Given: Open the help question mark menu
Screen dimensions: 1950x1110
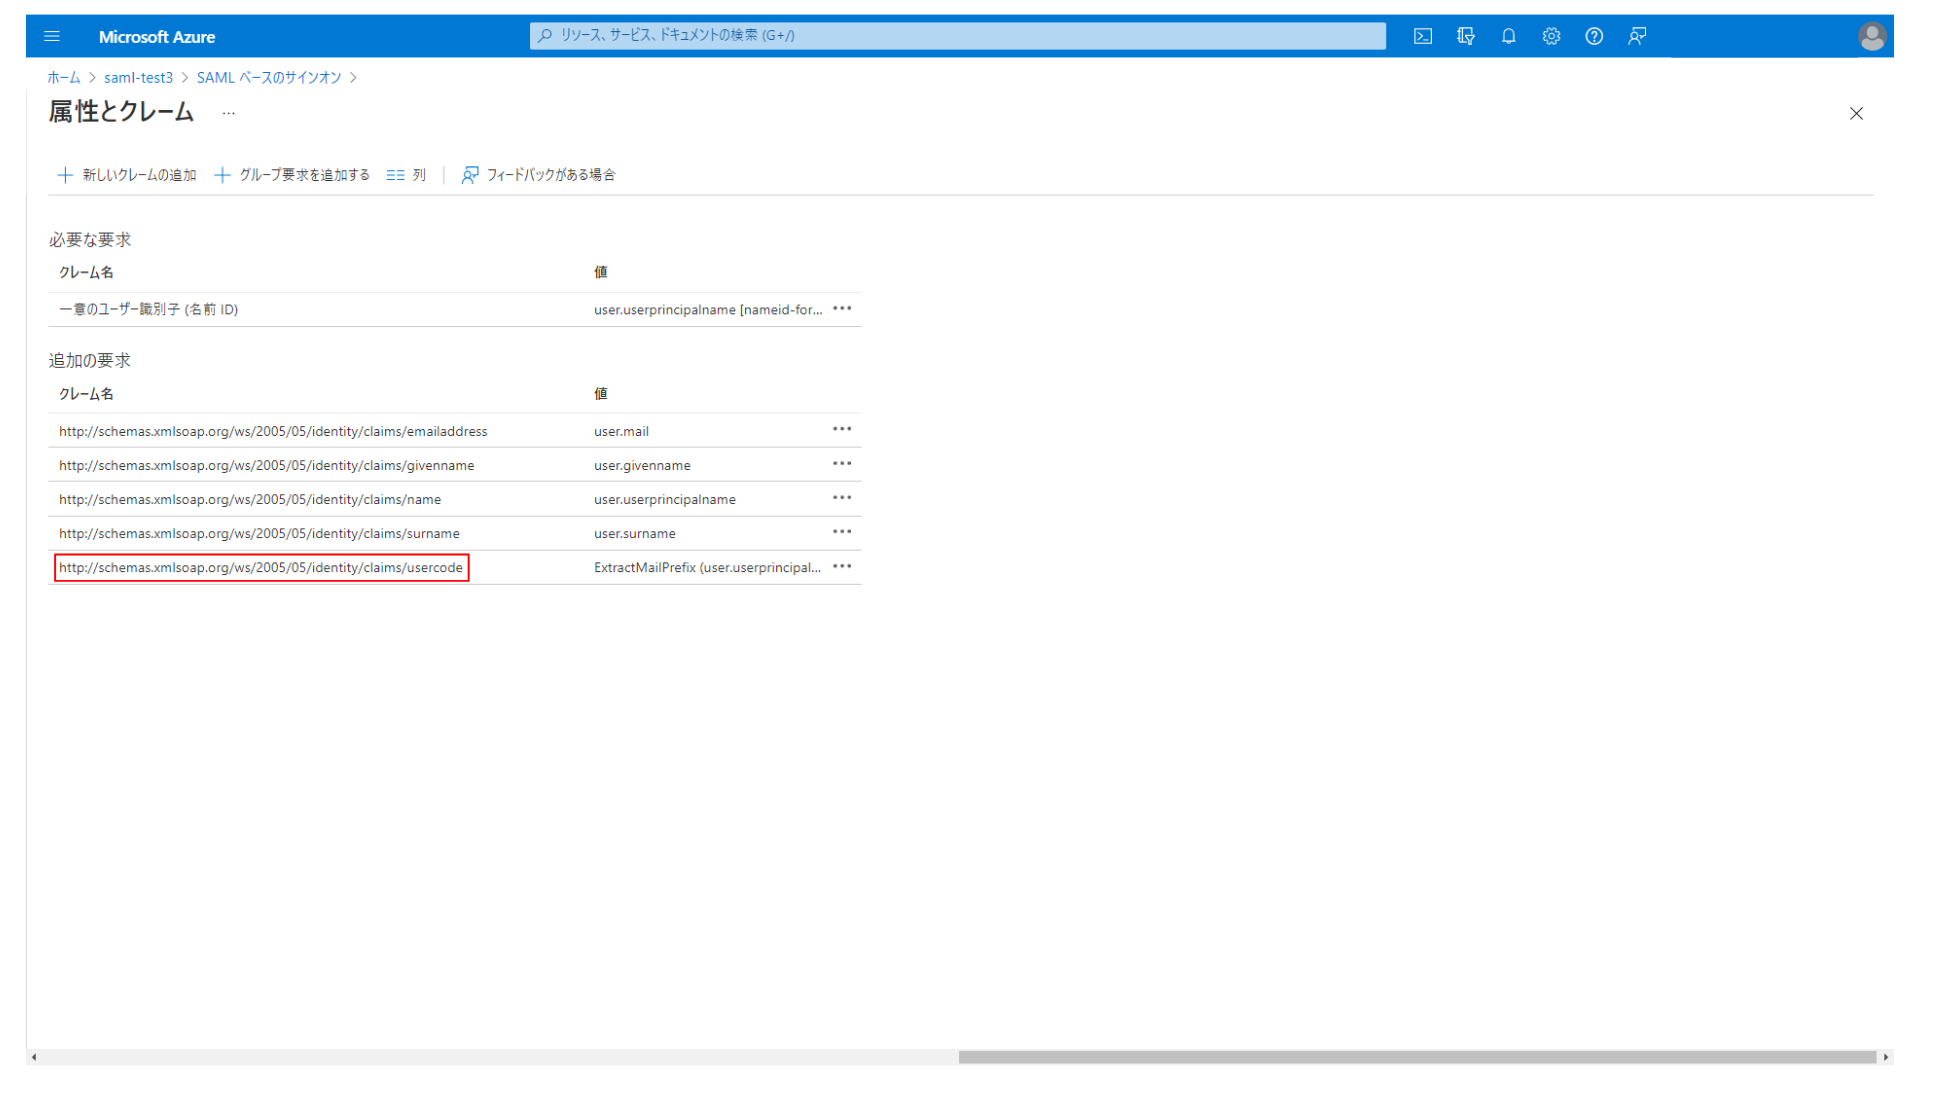Looking at the screenshot, I should [x=1594, y=36].
